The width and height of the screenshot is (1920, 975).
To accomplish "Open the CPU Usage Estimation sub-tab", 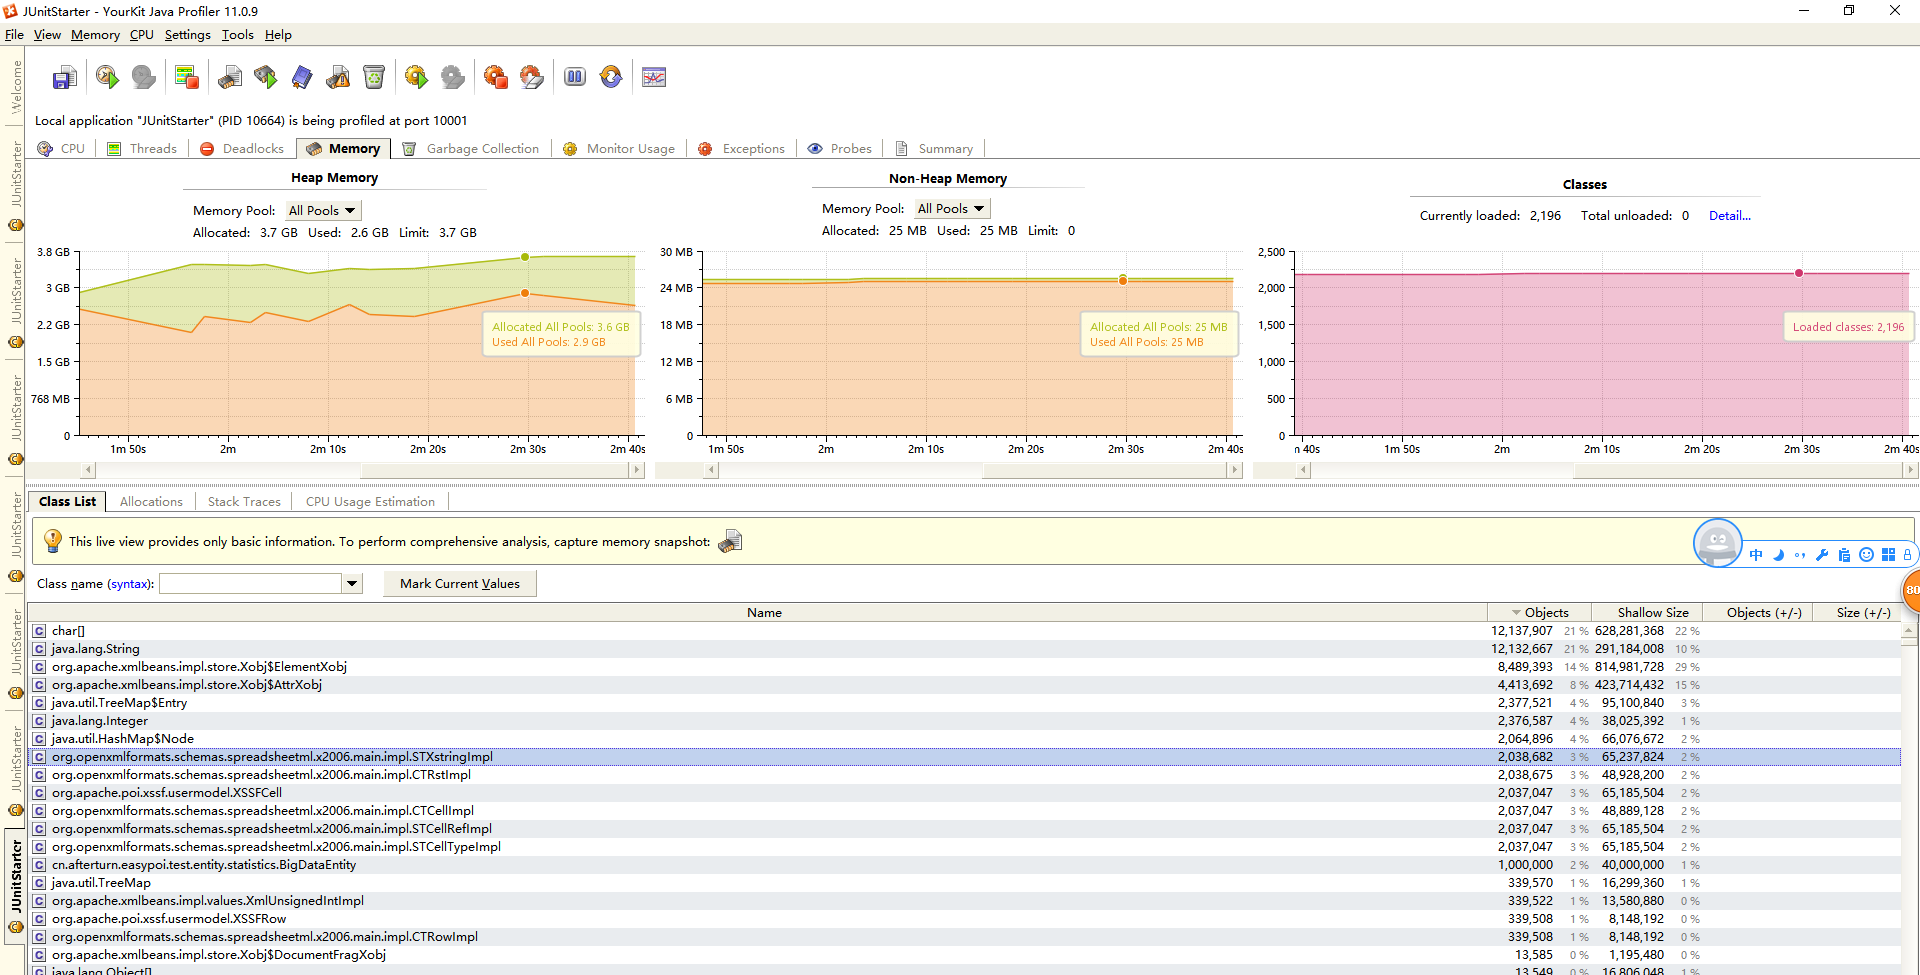I will (370, 501).
